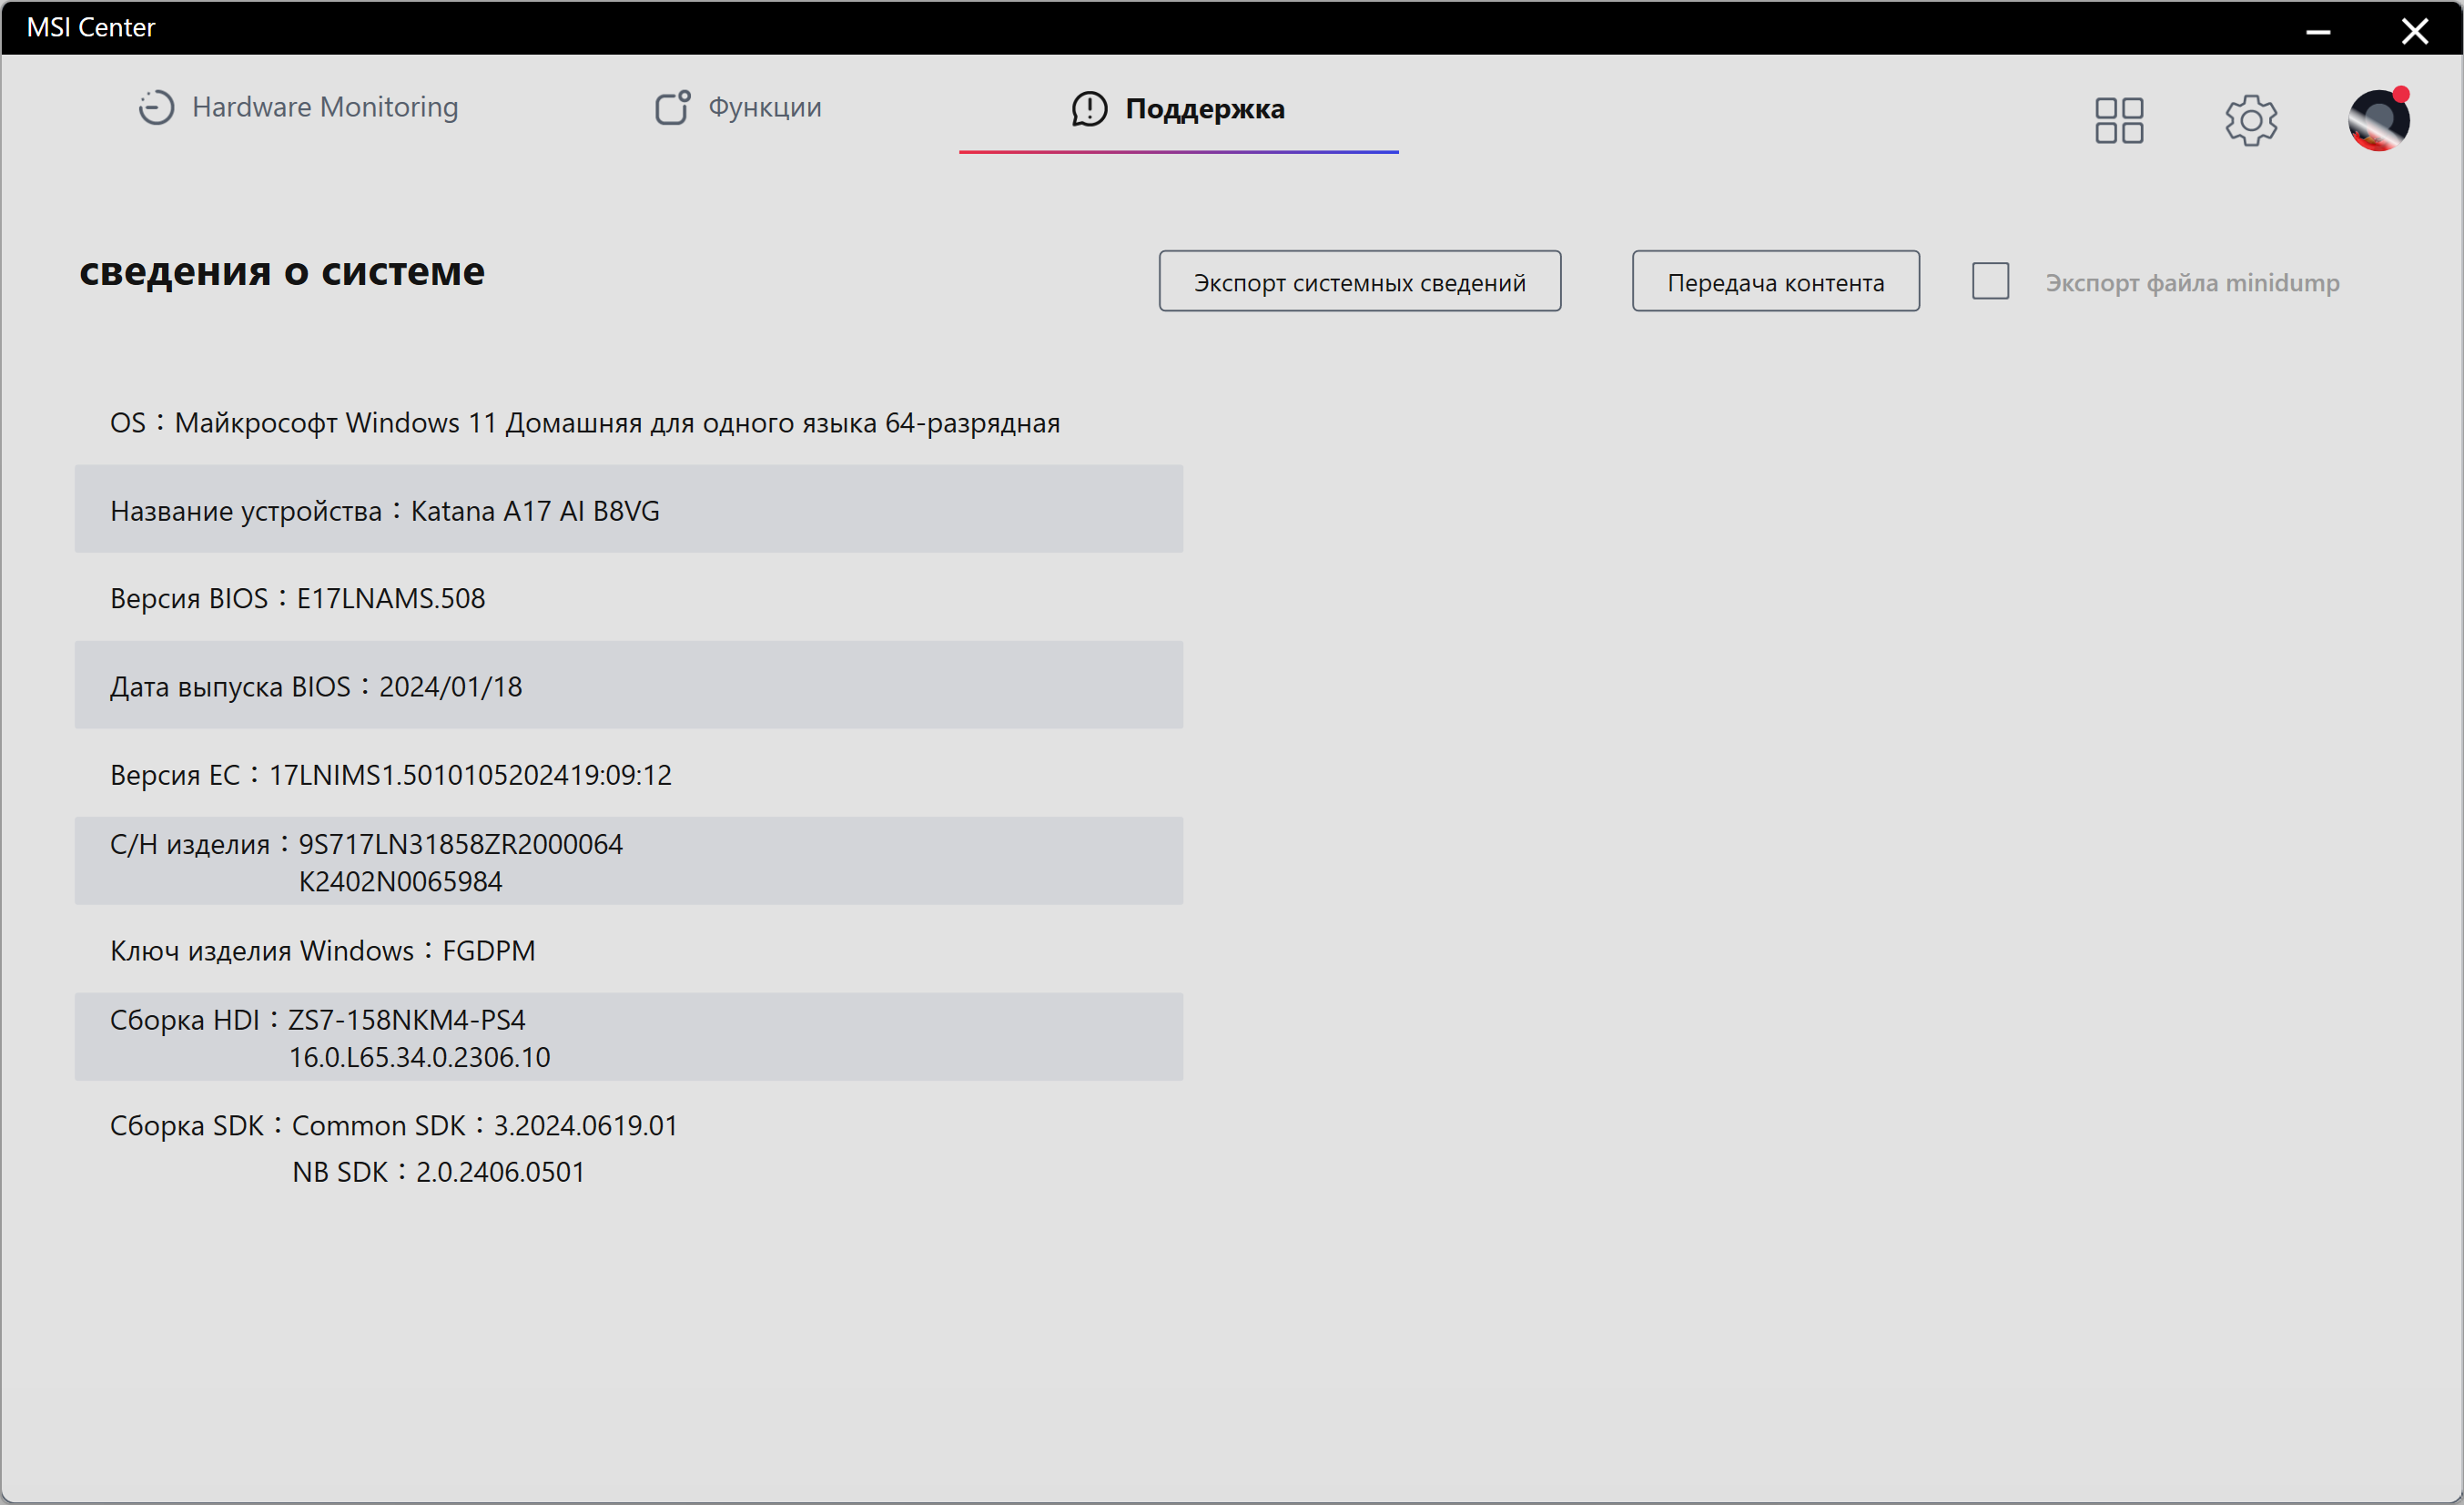Click the Передача контента button
This screenshot has width=2464, height=1505.
tap(1775, 282)
